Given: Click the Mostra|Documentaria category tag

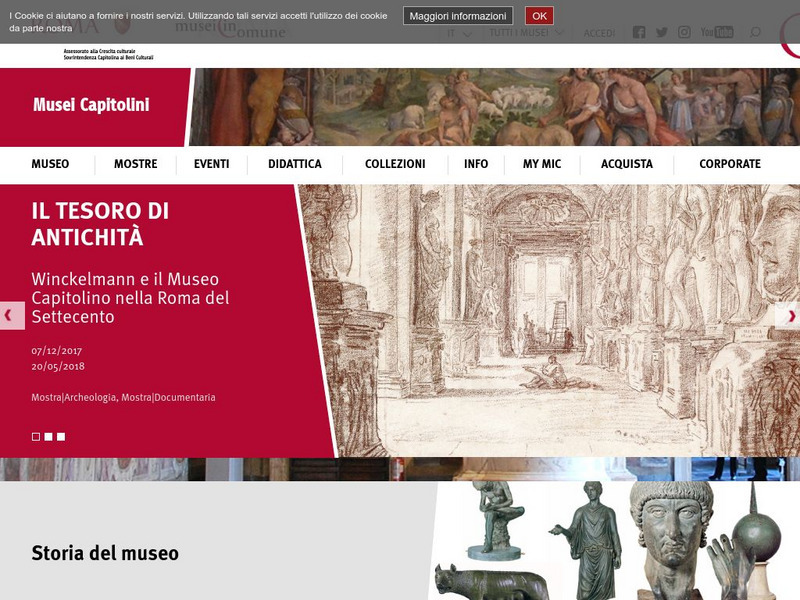Looking at the screenshot, I should coord(168,397).
